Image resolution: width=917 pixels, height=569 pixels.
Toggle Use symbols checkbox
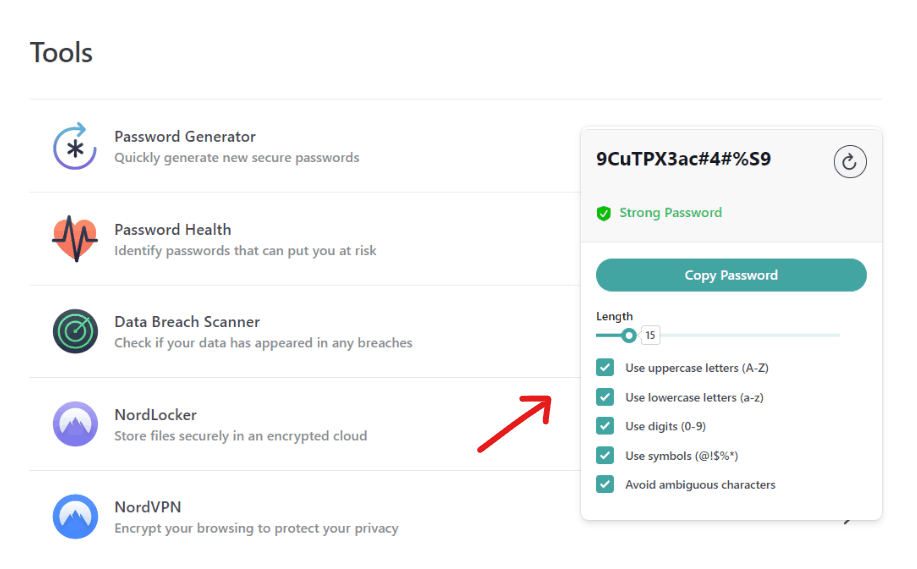(x=605, y=455)
